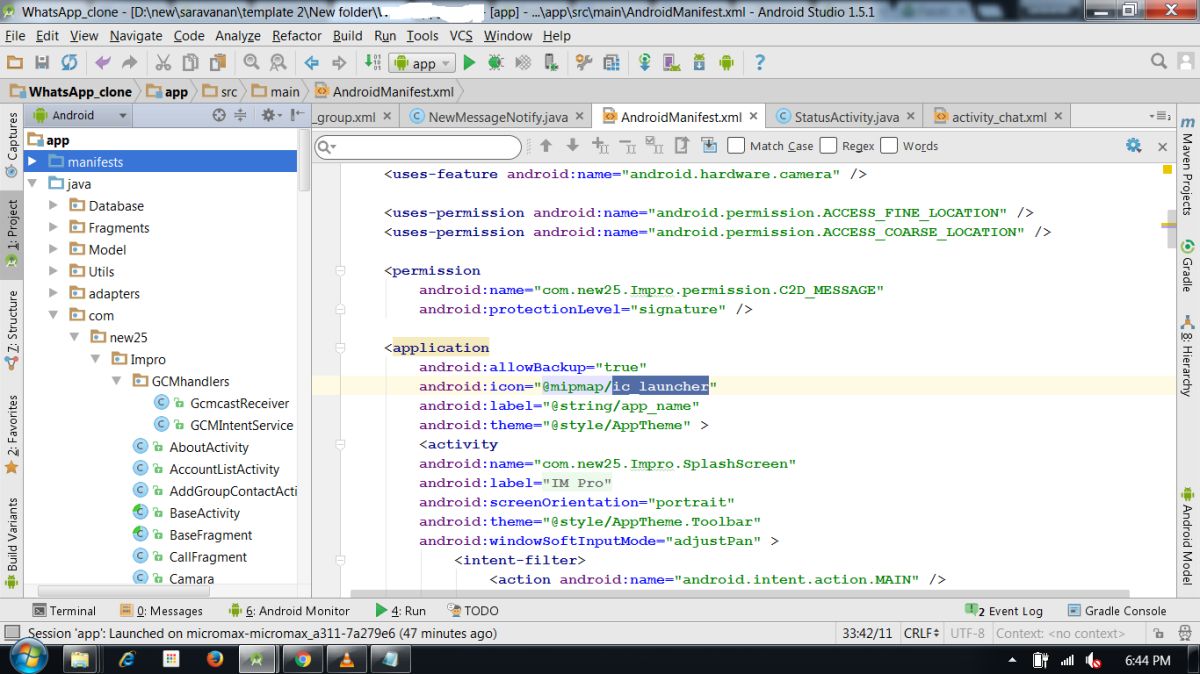Toggle Words checkbox
Viewport: 1200px width, 674px height.
coord(889,145)
